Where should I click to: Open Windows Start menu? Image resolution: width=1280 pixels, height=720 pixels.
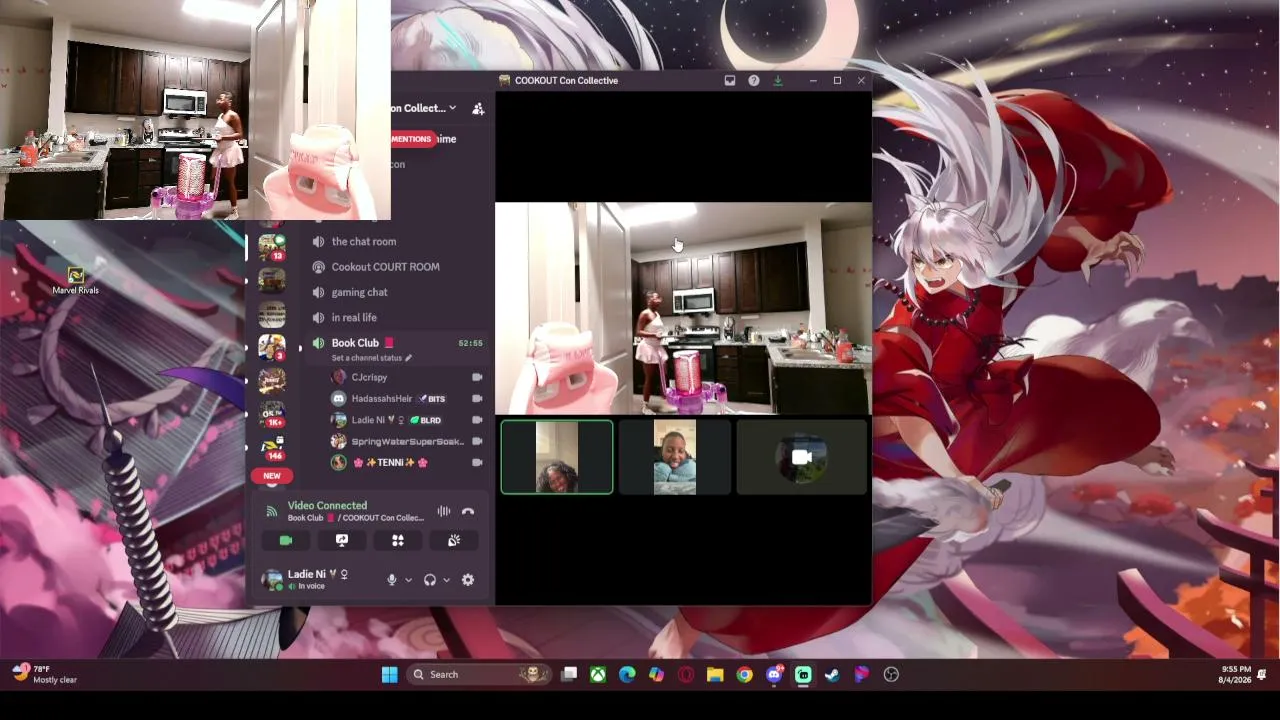pos(389,675)
